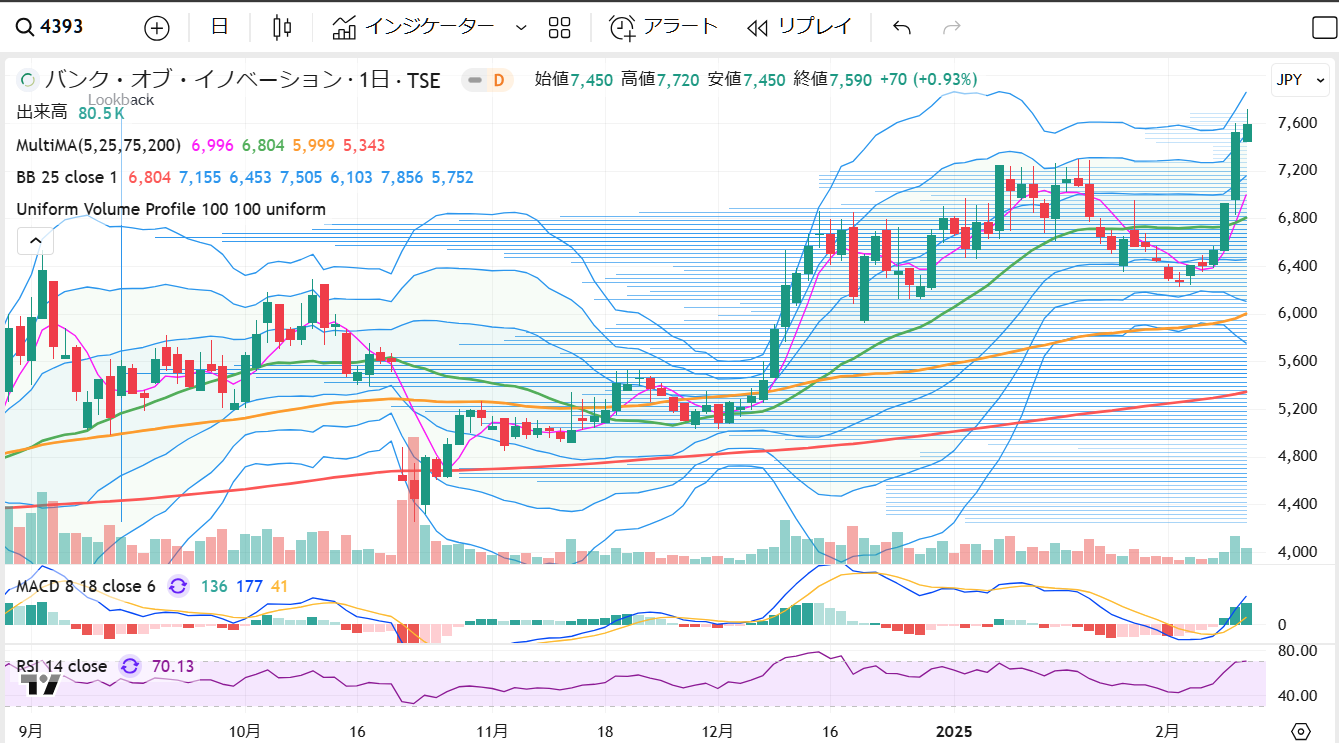1339x743 pixels.
Task: Expand the indicator favorites dropdown arrow
Action: 521,28
